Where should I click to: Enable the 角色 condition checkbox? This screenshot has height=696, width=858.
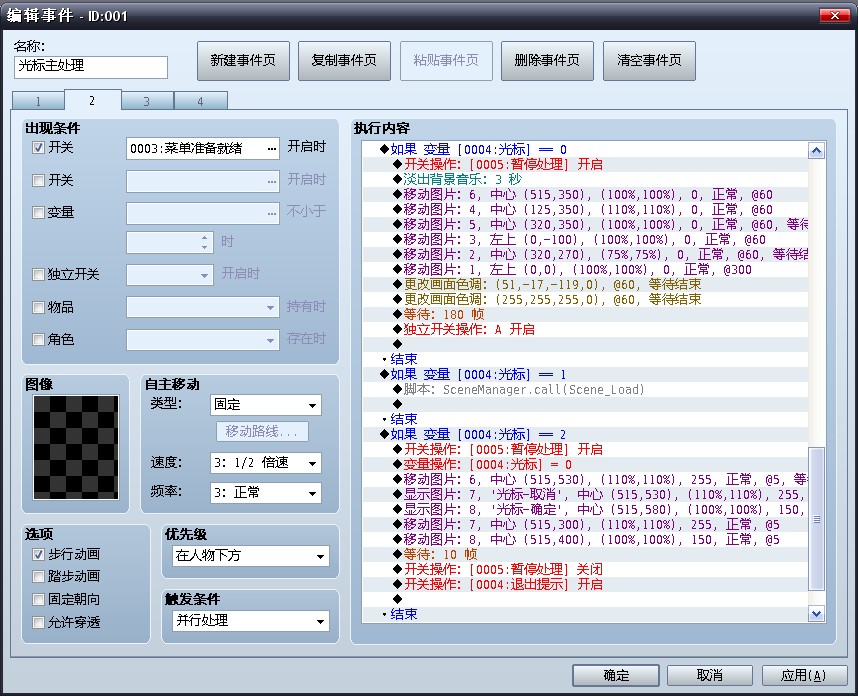(38, 340)
